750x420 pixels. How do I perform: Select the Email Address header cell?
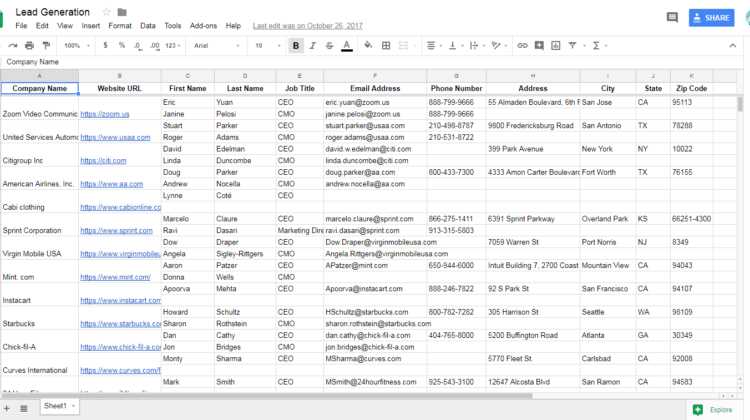coord(375,88)
